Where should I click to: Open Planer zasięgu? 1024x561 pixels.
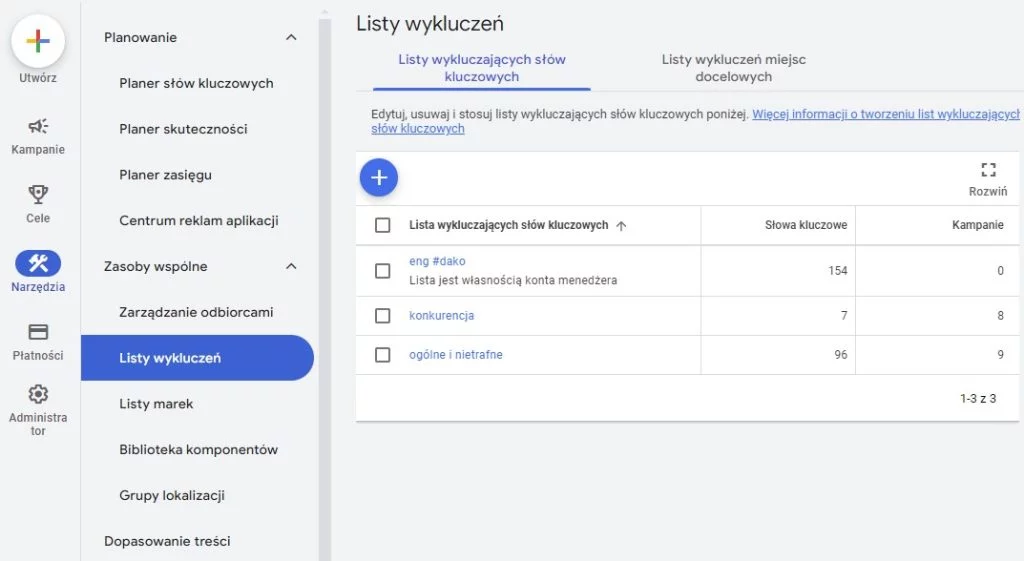tap(165, 175)
